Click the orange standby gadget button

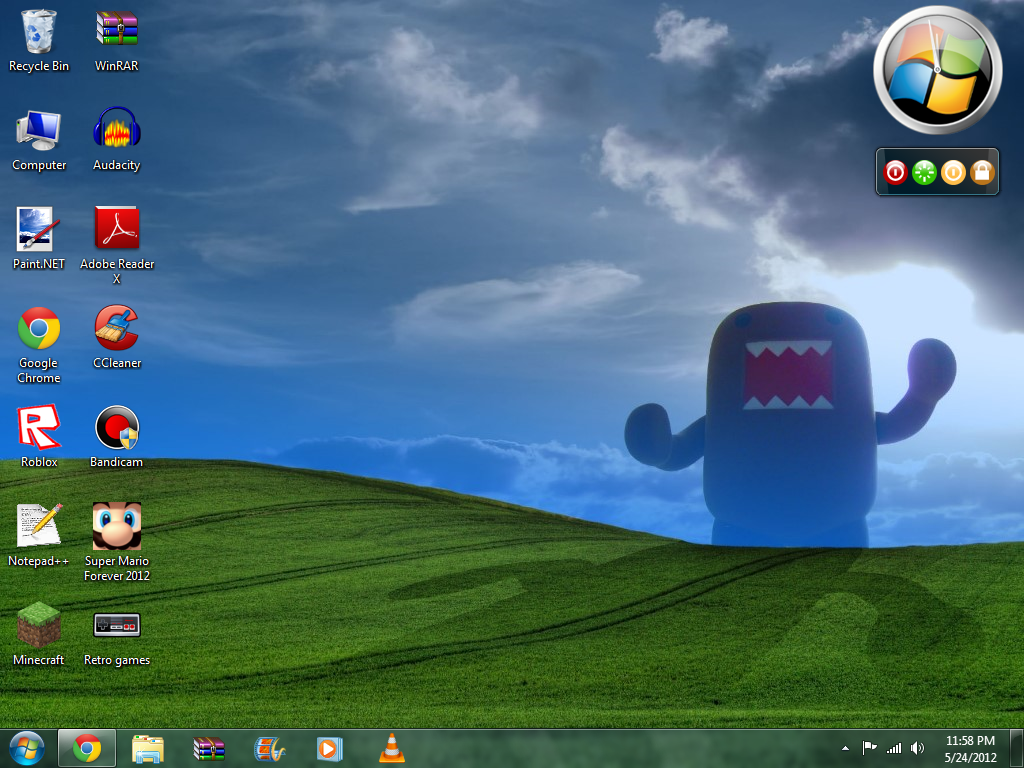click(x=953, y=172)
